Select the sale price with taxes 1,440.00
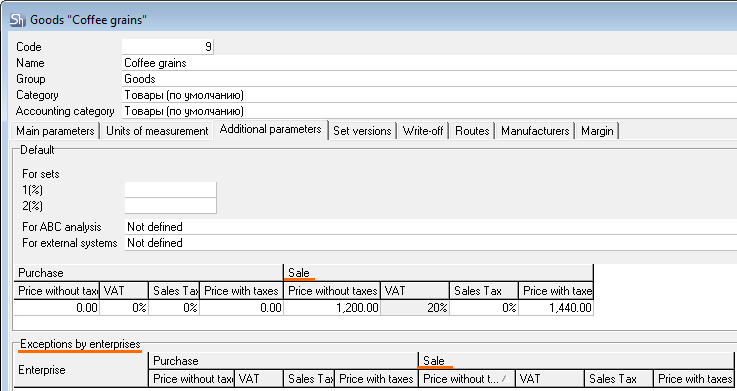This screenshot has height=391, width=737. point(556,308)
